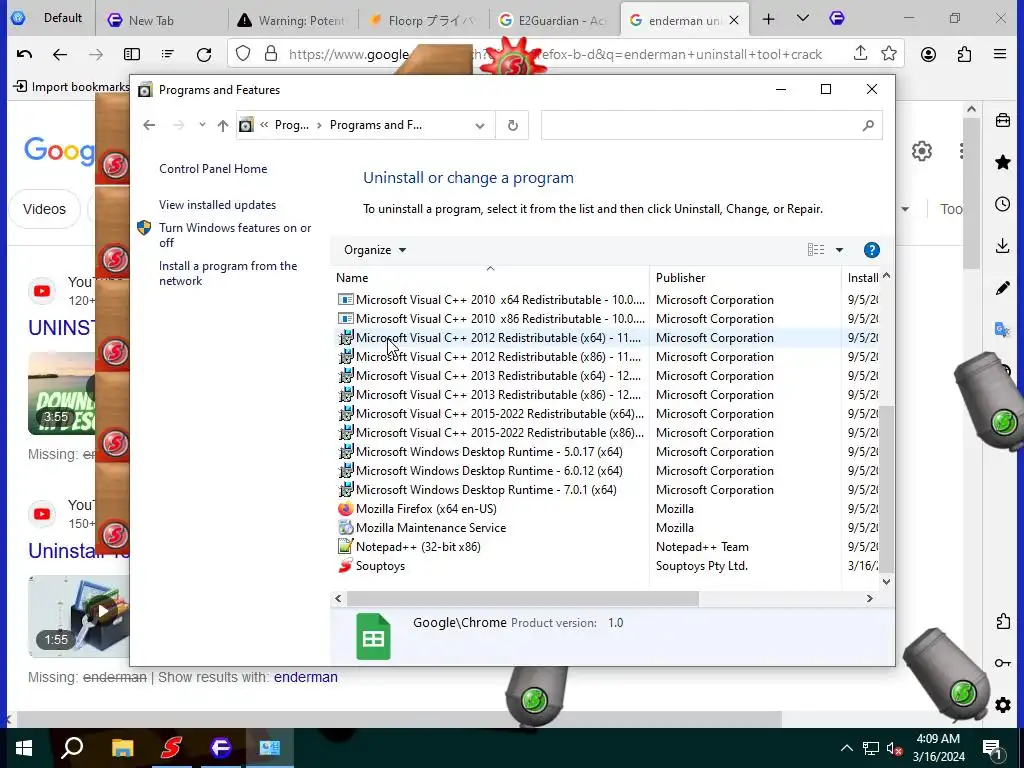The image size is (1024, 768).
Task: Close the enderman uninstall search tab
Action: pyautogui.click(x=734, y=20)
